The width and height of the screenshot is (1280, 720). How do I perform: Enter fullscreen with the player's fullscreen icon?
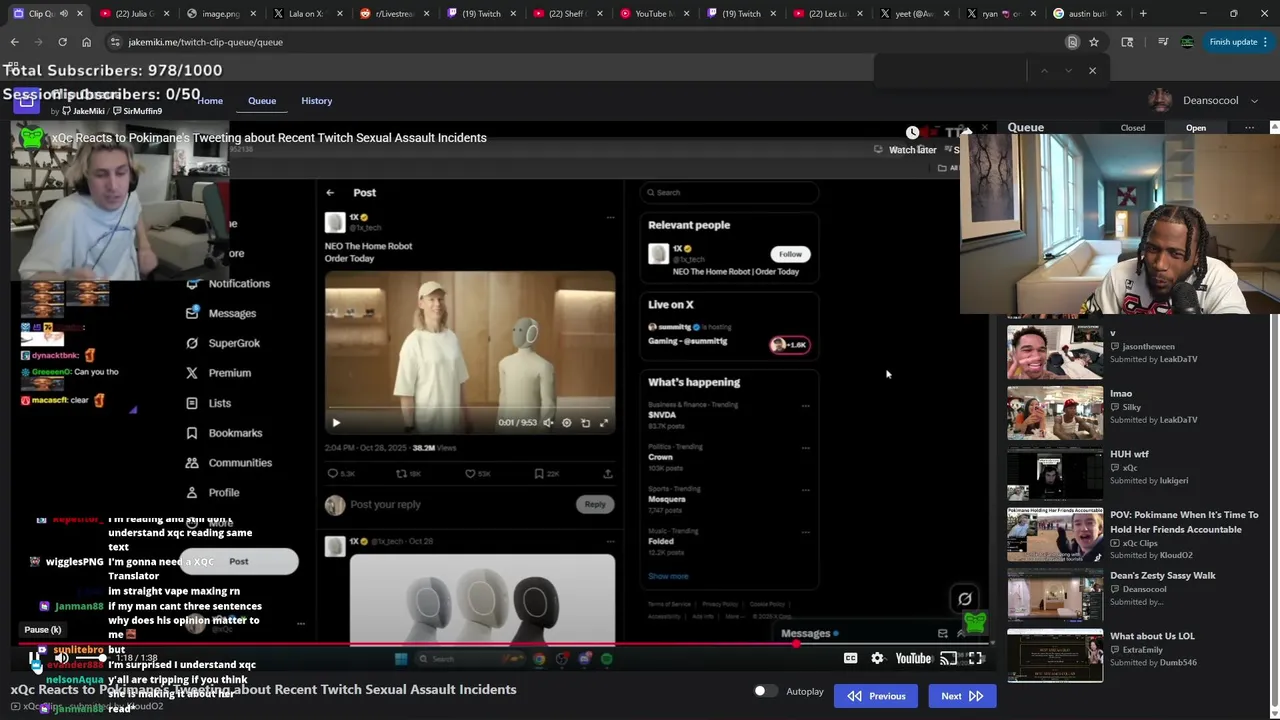point(976,658)
